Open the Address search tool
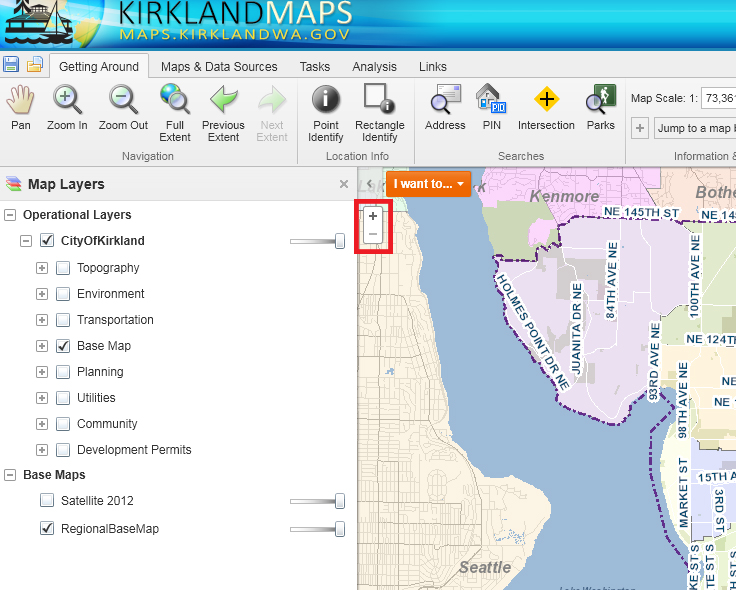This screenshot has width=736, height=590. click(445, 107)
